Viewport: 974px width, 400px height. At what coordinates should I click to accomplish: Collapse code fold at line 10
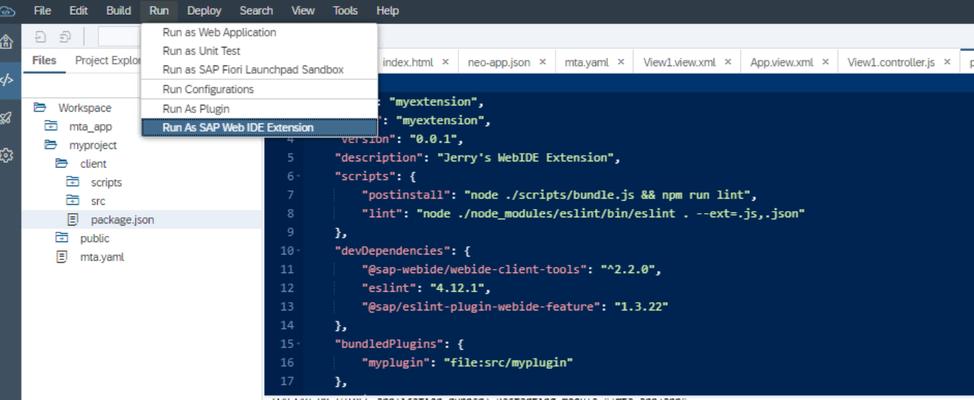299,252
